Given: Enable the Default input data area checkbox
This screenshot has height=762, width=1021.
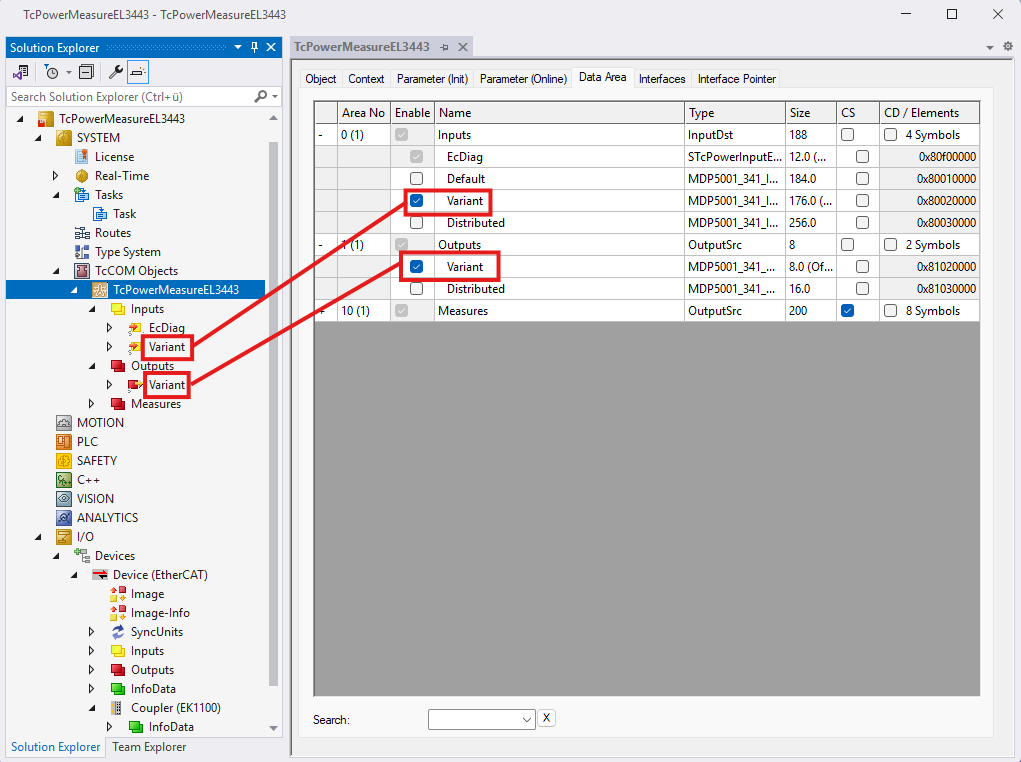Looking at the screenshot, I should pyautogui.click(x=416, y=179).
